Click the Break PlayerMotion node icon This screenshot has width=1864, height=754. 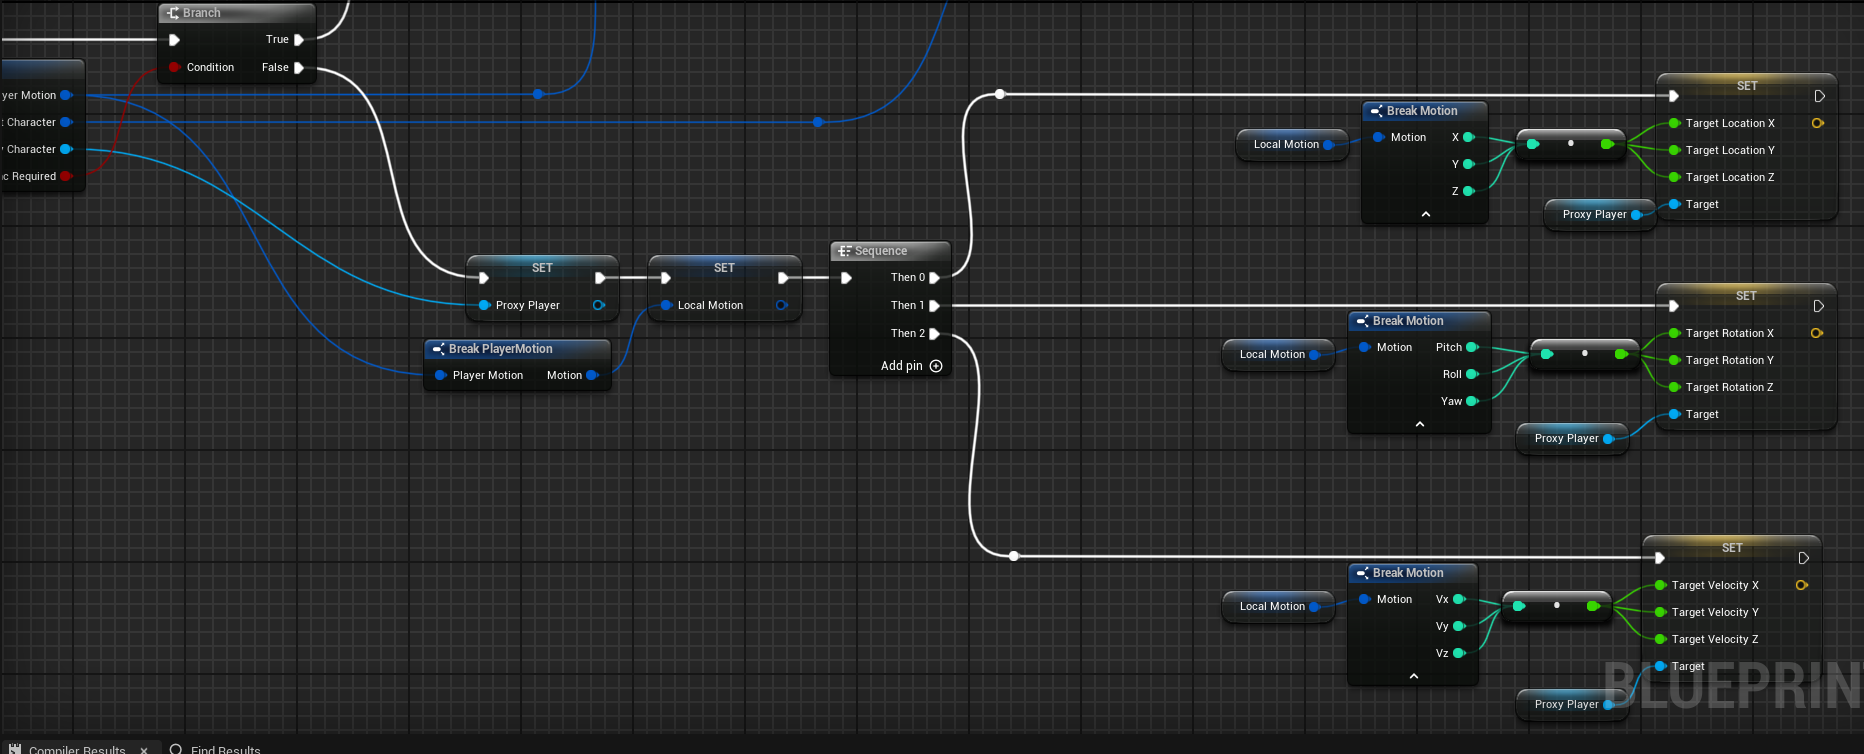point(438,349)
